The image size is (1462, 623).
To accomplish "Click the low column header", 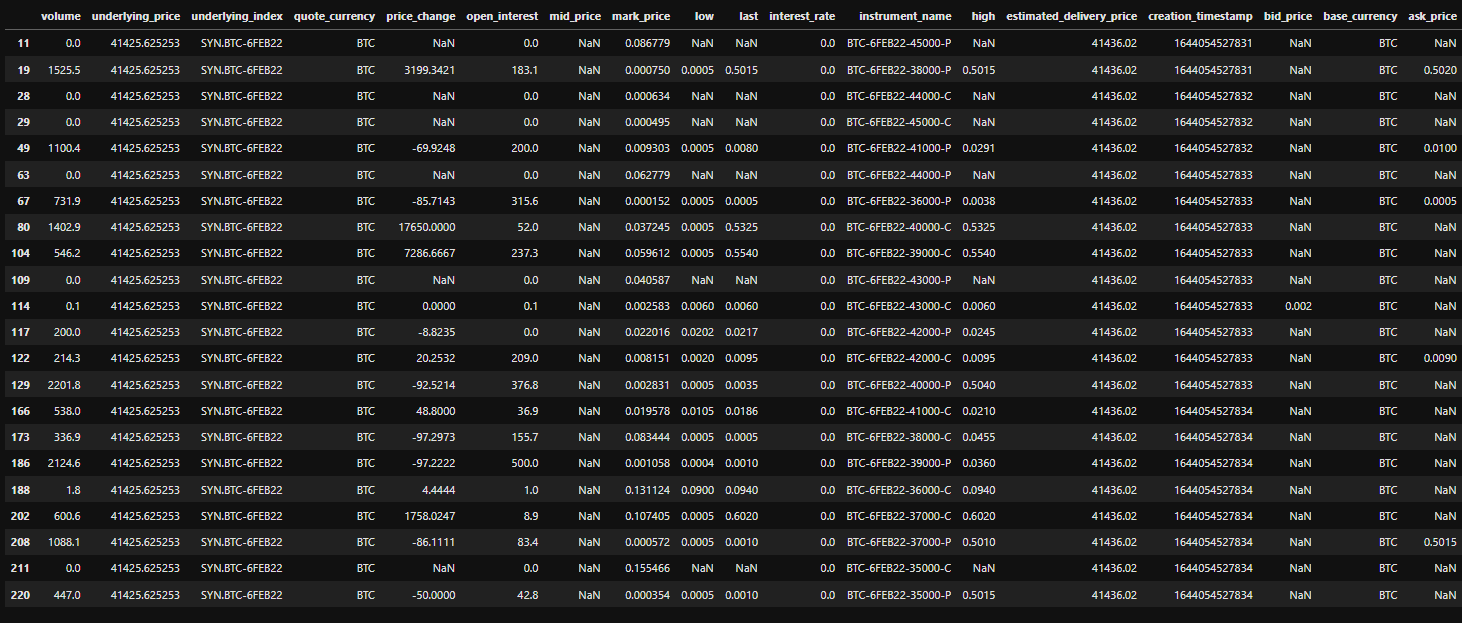I will pos(704,16).
